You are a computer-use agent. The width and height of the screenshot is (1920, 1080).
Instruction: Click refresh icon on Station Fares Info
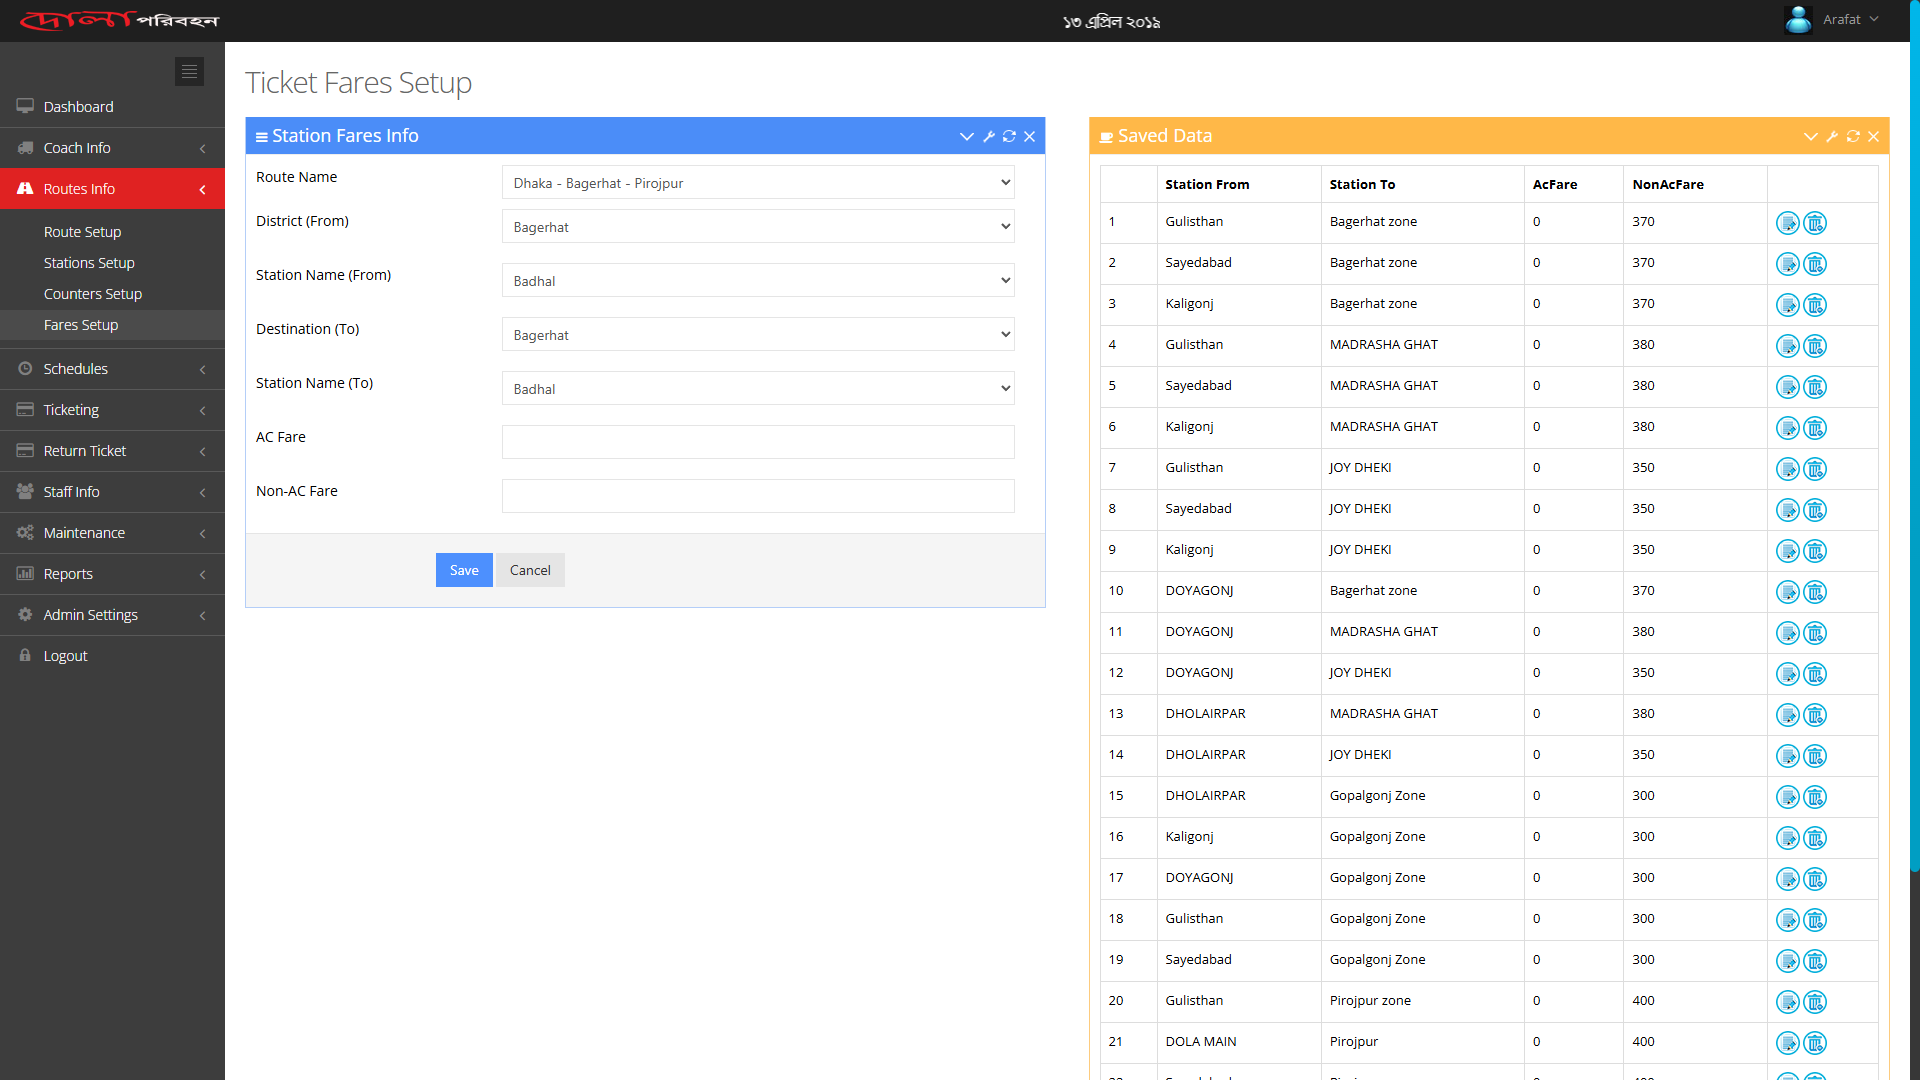[1009, 137]
